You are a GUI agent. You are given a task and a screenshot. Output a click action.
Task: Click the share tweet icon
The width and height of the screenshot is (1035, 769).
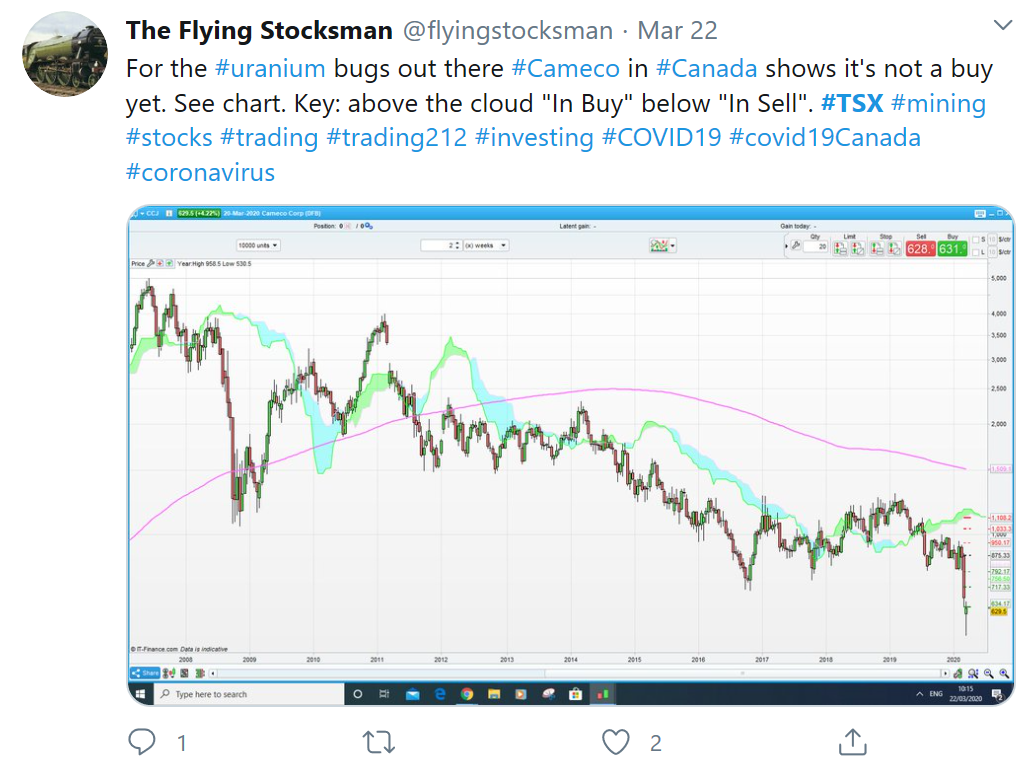click(x=852, y=742)
